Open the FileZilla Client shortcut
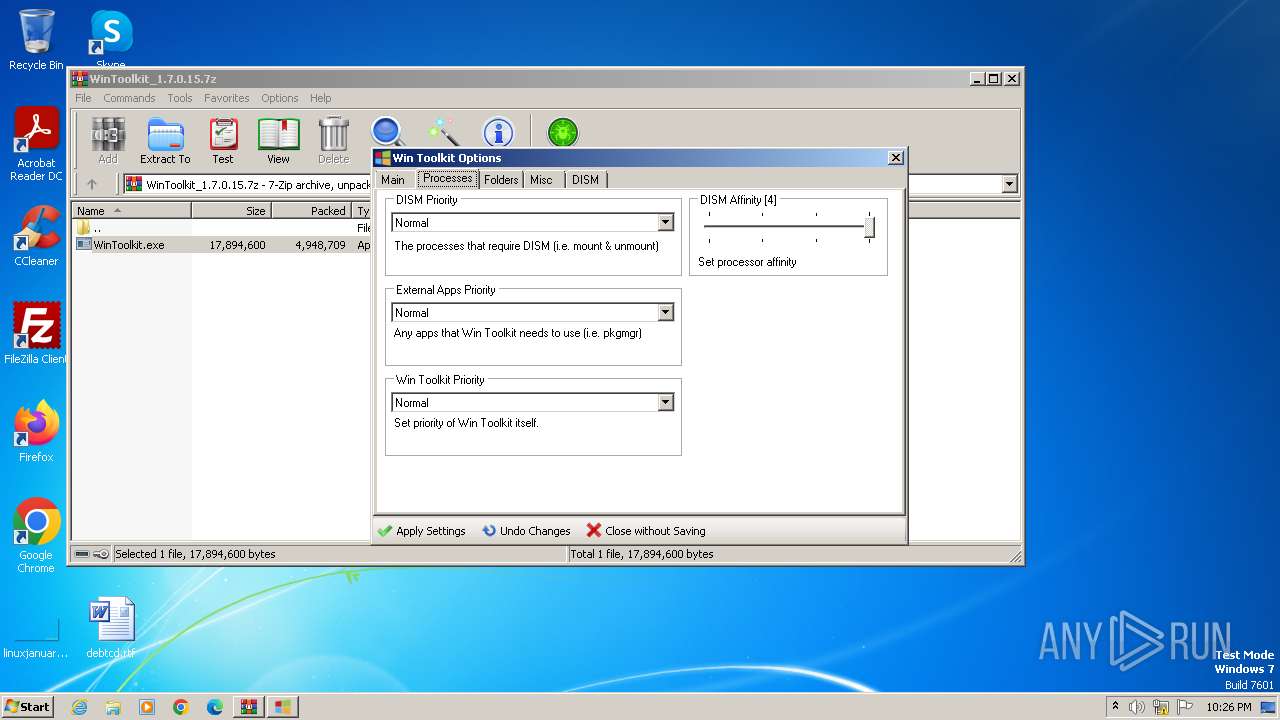1280x720 pixels. pos(36,334)
